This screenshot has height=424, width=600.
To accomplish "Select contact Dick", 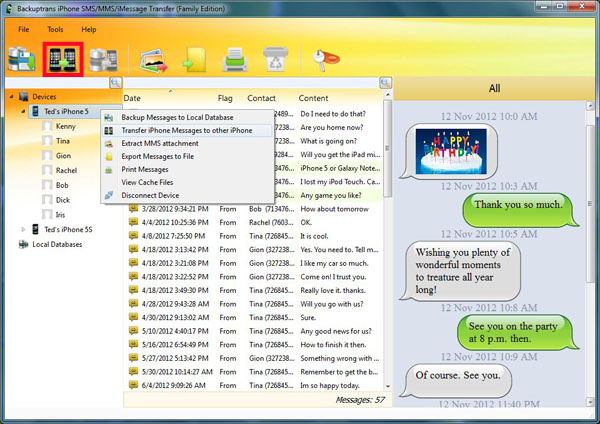I will click(x=63, y=200).
